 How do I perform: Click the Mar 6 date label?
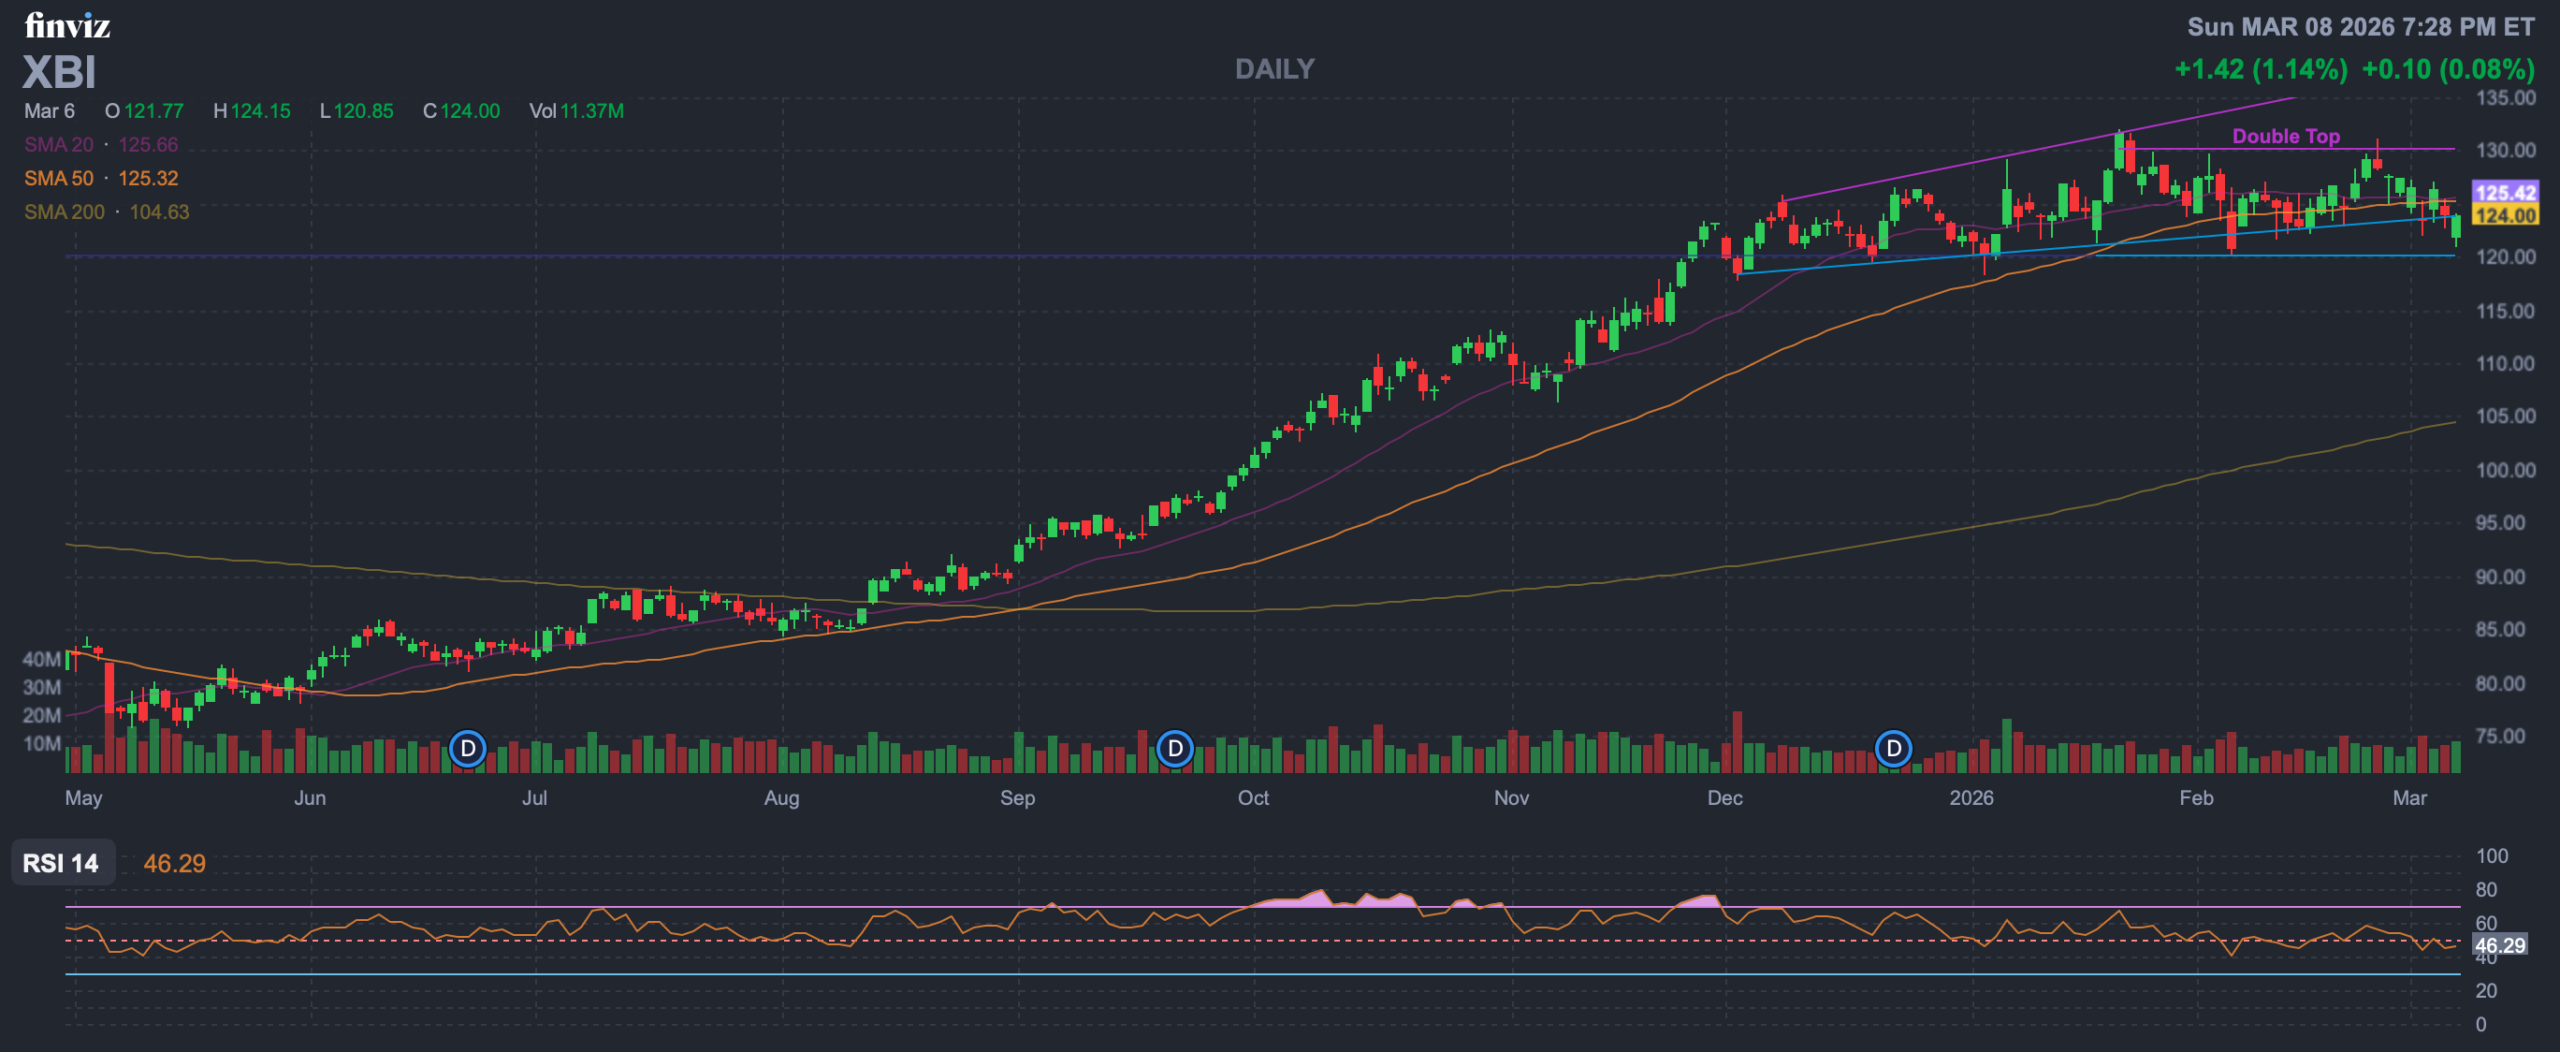pos(49,111)
